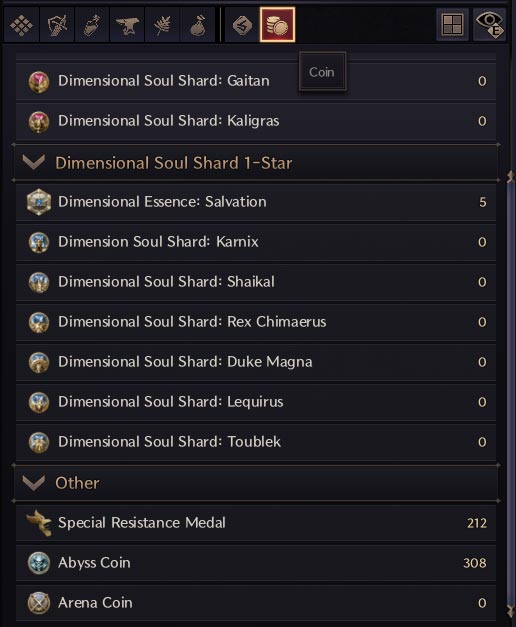Open the potion pouch consumables filter

pos(198,25)
